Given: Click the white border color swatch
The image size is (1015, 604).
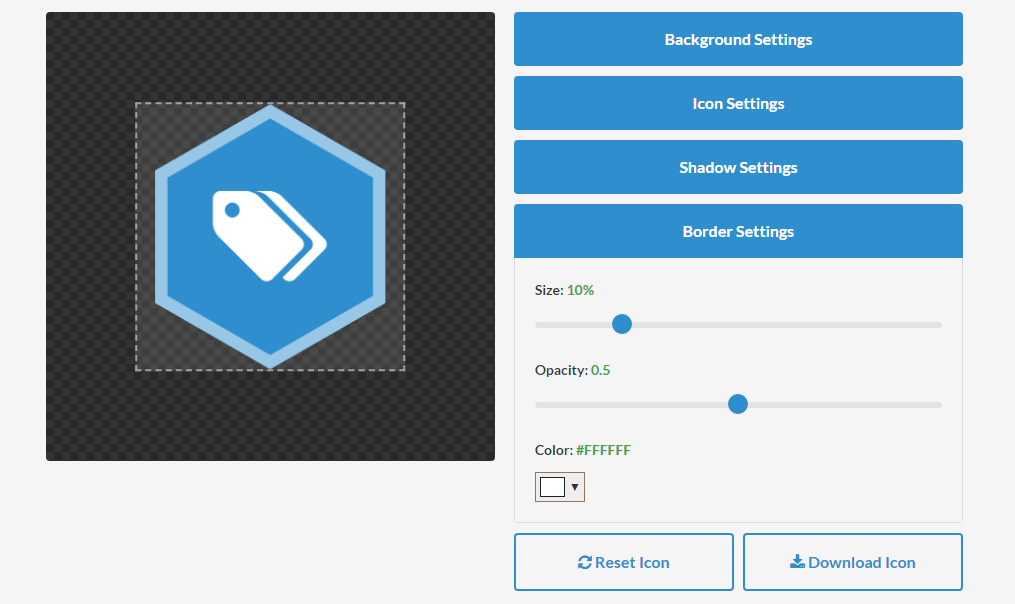Looking at the screenshot, I should tap(552, 487).
